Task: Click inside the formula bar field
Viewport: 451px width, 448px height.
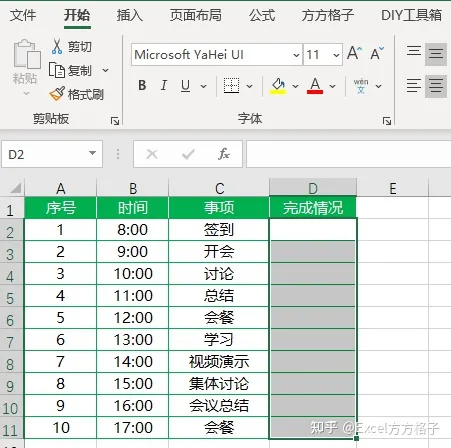Action: point(348,154)
